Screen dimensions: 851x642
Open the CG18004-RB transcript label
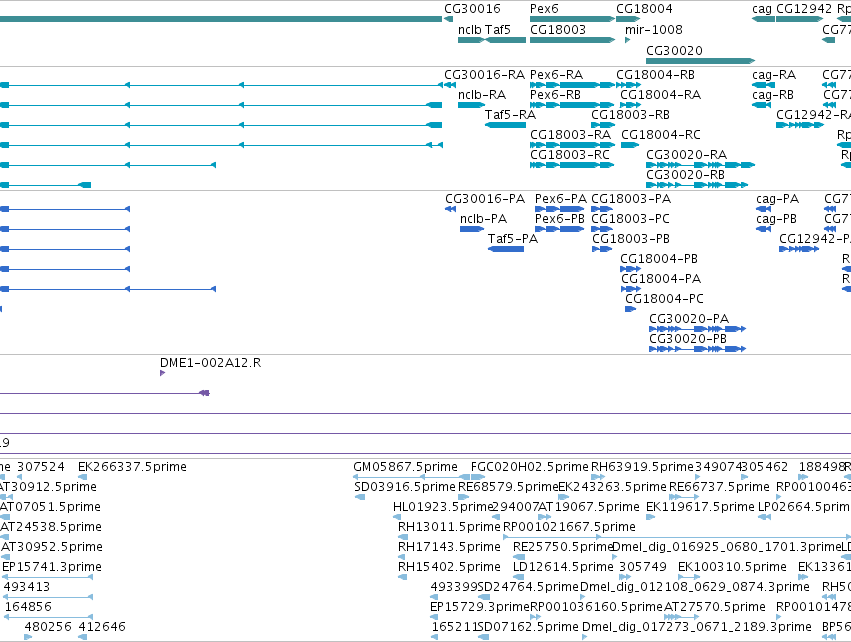pyautogui.click(x=656, y=75)
